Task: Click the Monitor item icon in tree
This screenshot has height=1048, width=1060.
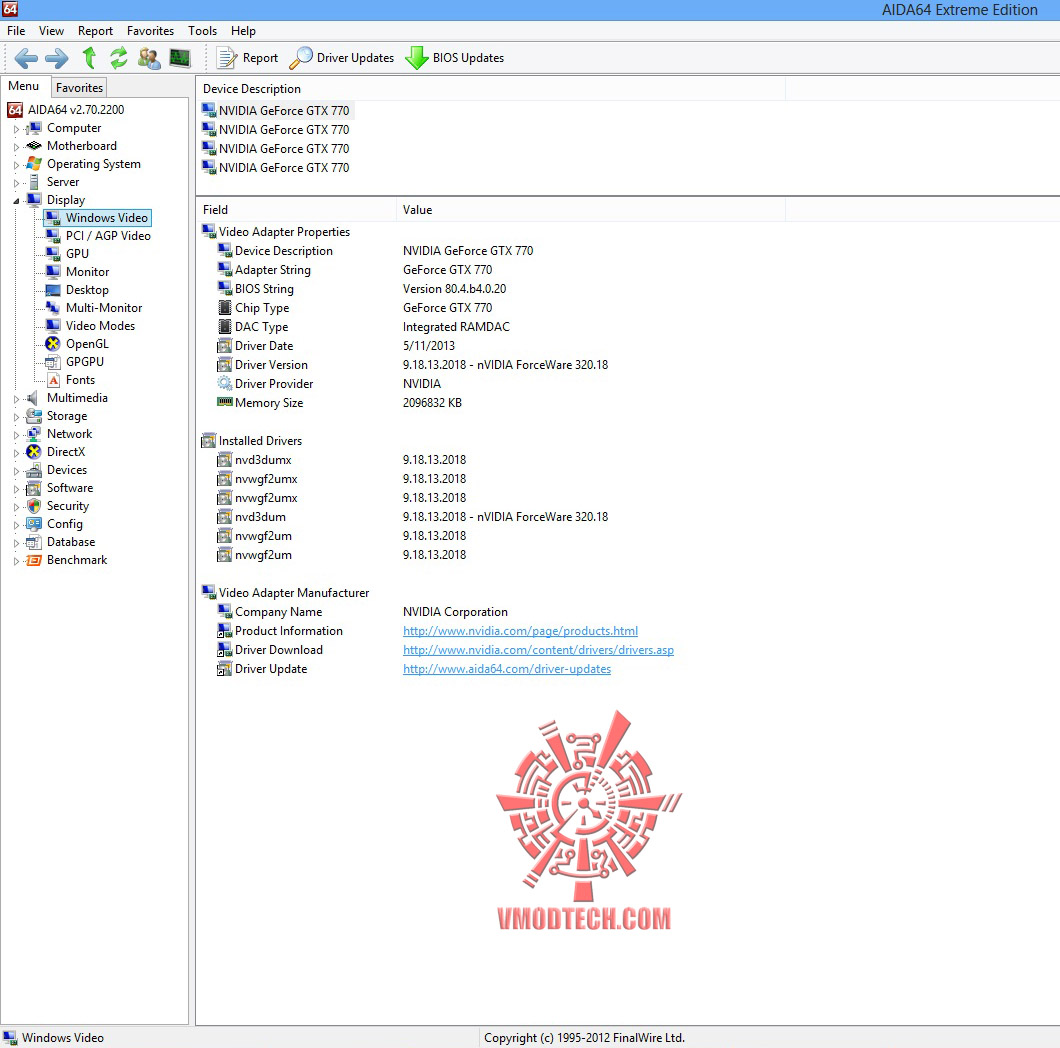Action: pos(53,272)
